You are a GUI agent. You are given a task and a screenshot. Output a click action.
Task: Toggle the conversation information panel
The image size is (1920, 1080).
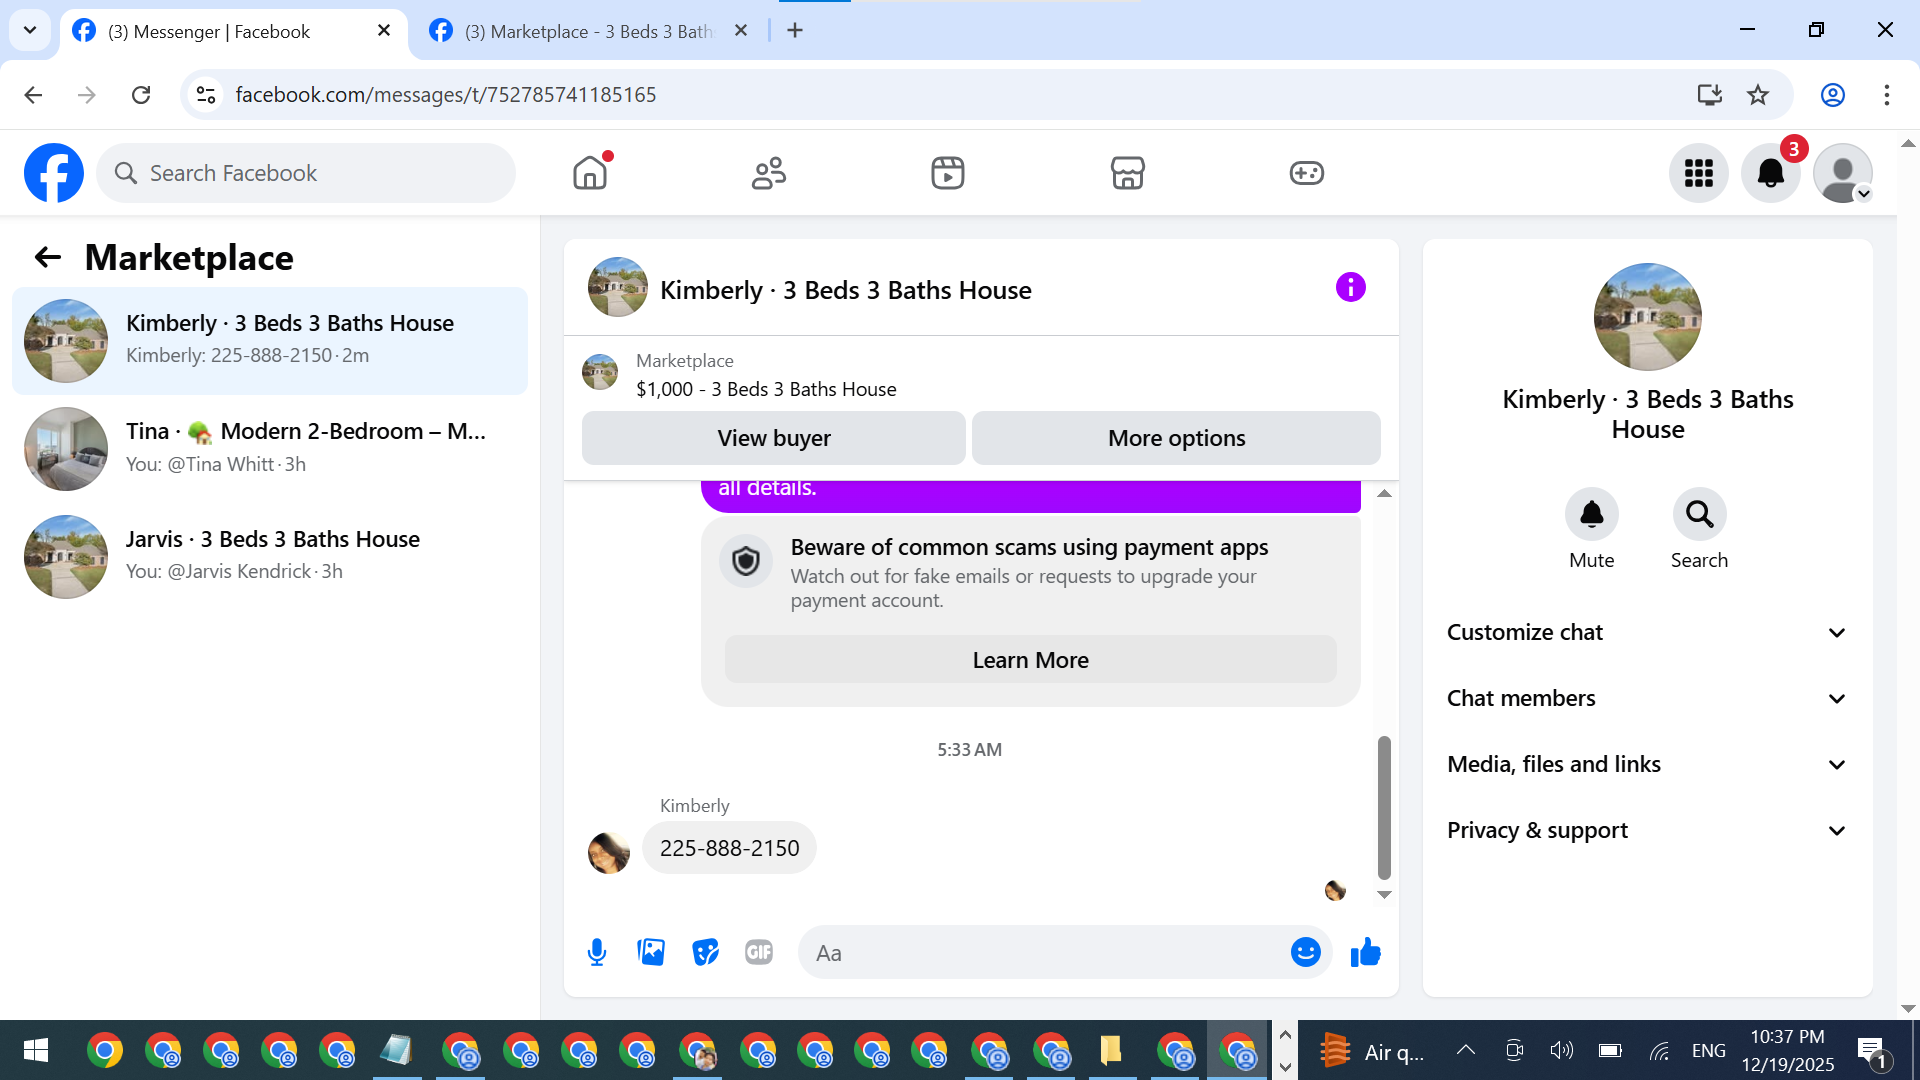(1350, 288)
